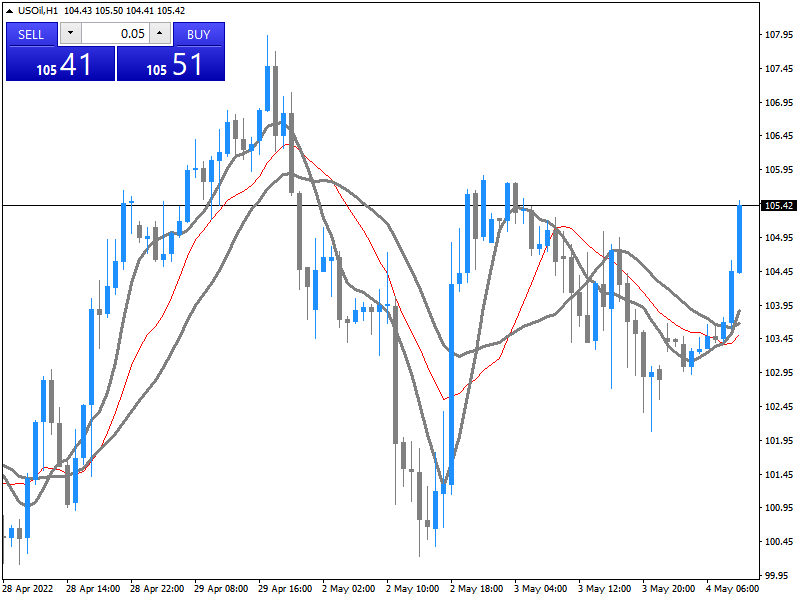Click the 4 May 06:00 time label
This screenshot has height=600, width=800.
732,589
